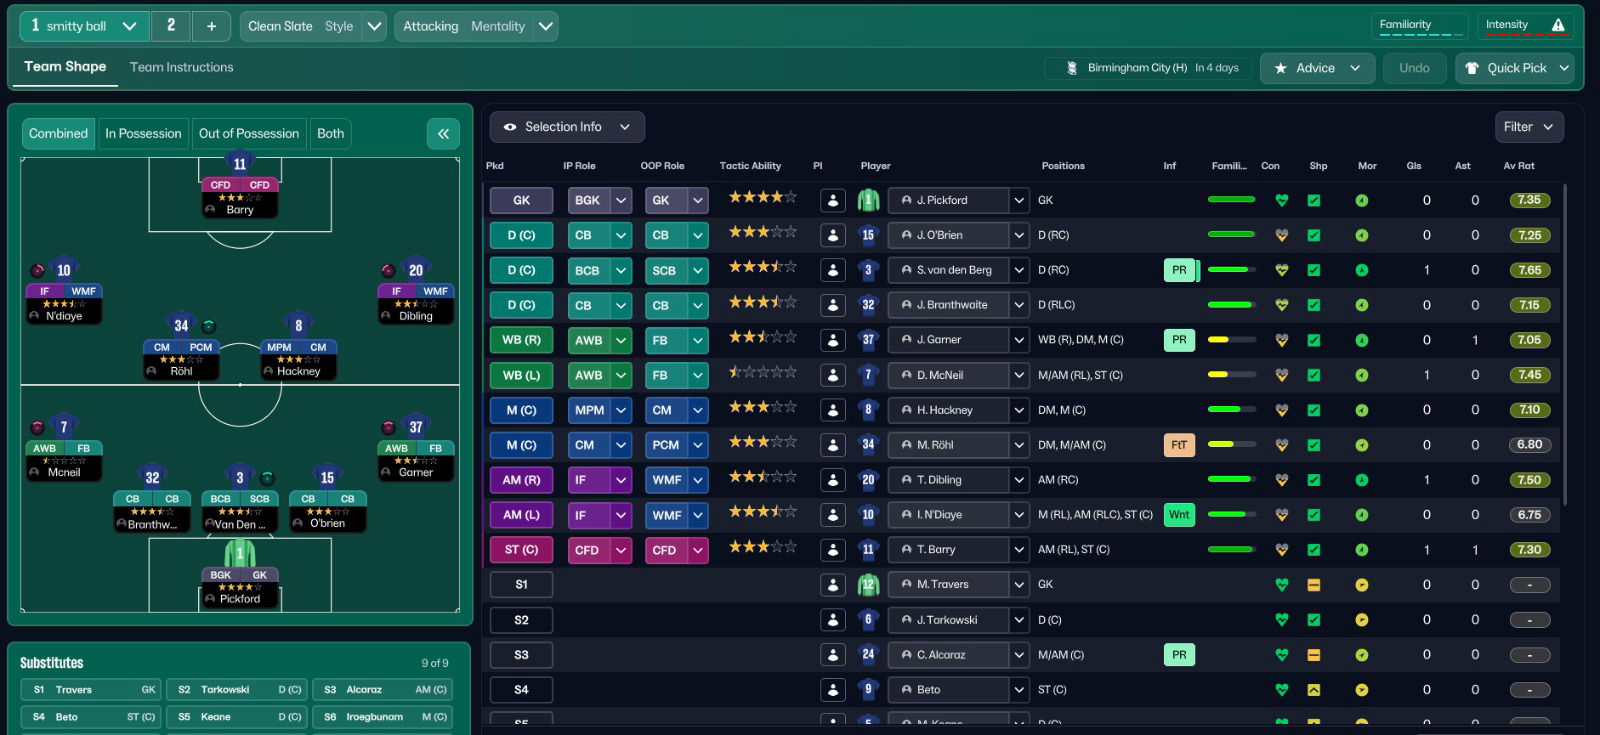This screenshot has width=1600, height=735.
Task: Click the WB (R) position button
Action: click(521, 340)
